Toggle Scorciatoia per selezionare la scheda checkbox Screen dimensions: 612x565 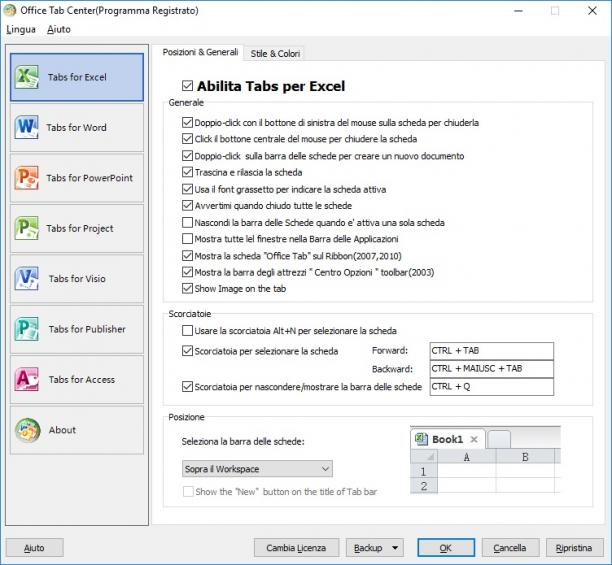(187, 351)
